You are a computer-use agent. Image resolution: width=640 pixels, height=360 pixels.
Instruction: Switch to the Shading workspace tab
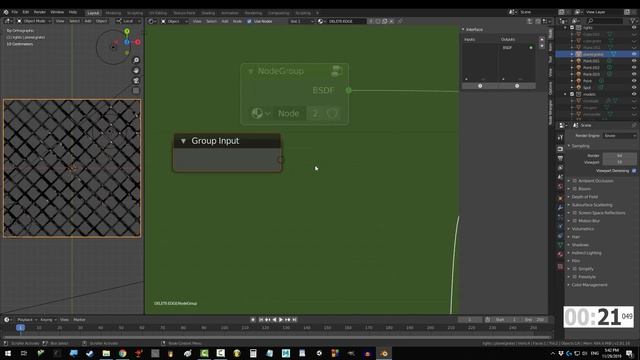208,13
